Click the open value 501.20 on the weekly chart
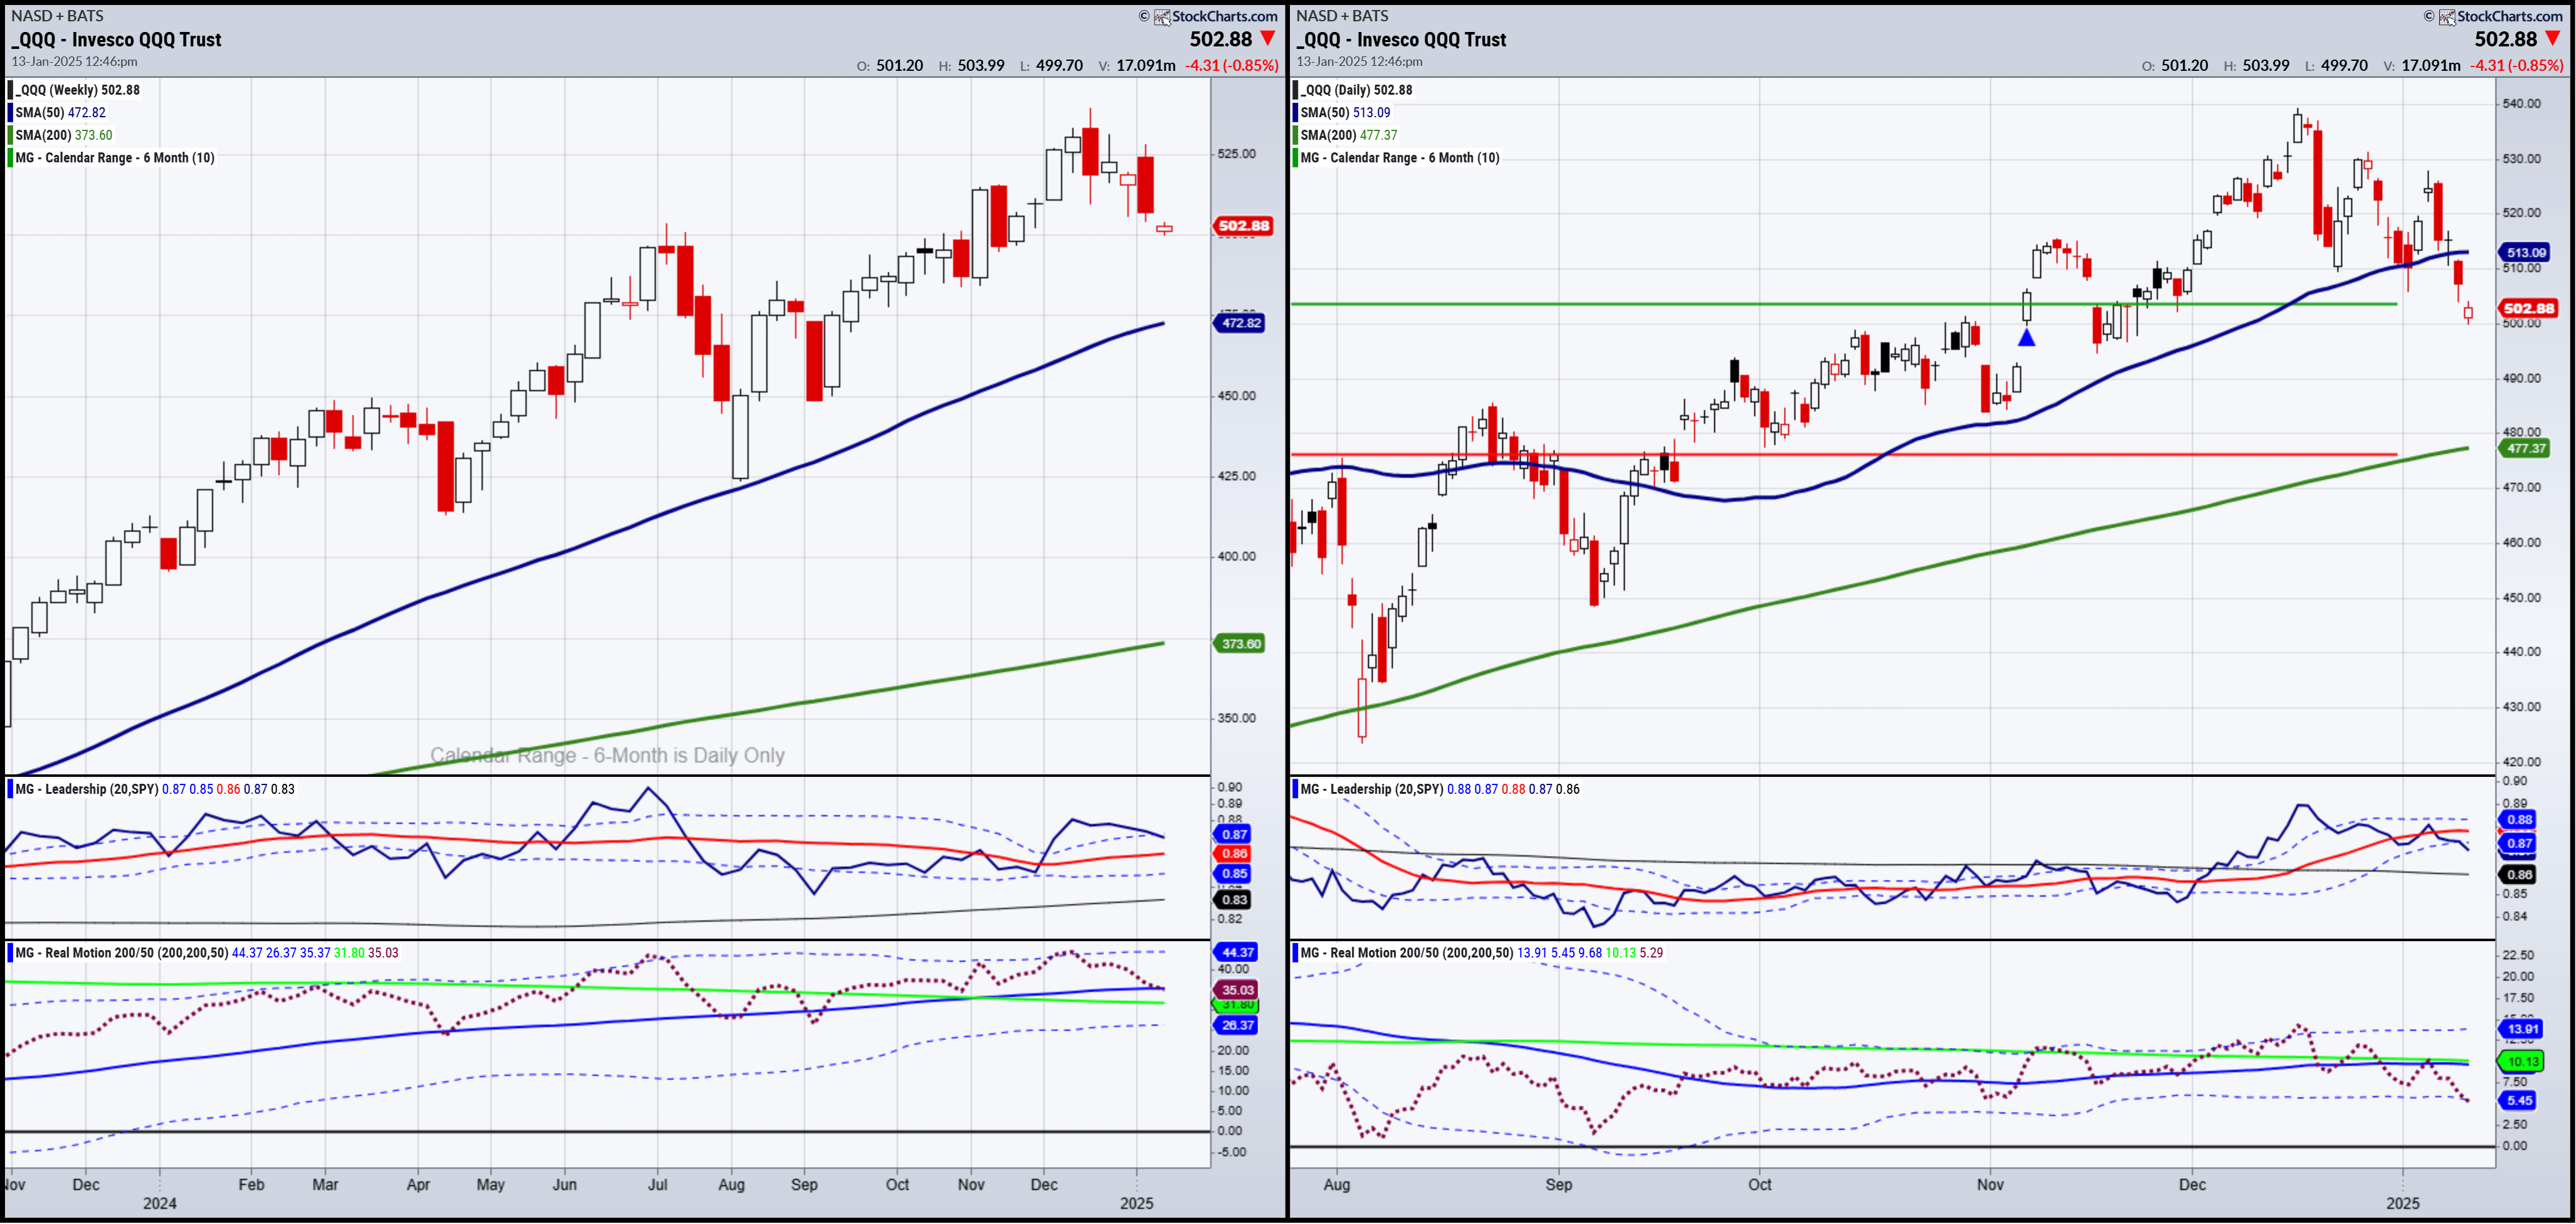Image resolution: width=2576 pixels, height=1224 pixels. pos(900,65)
